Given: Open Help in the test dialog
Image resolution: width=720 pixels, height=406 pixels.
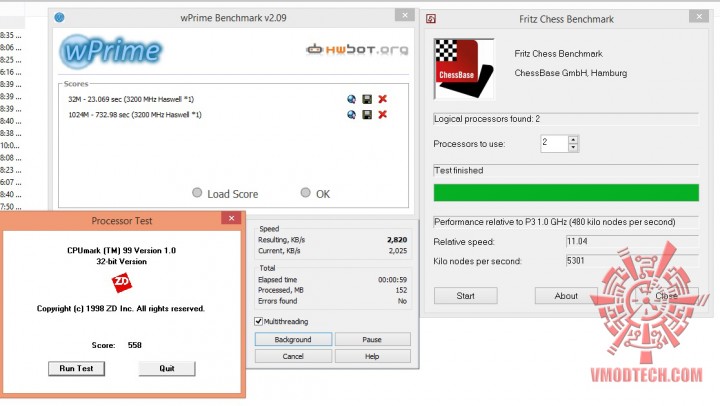Looking at the screenshot, I should coord(372,356).
